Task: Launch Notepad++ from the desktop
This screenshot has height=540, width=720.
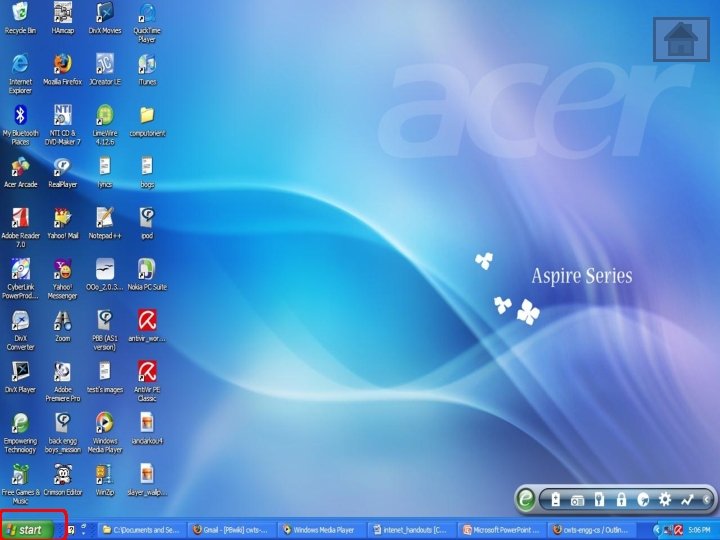Action: click(105, 218)
